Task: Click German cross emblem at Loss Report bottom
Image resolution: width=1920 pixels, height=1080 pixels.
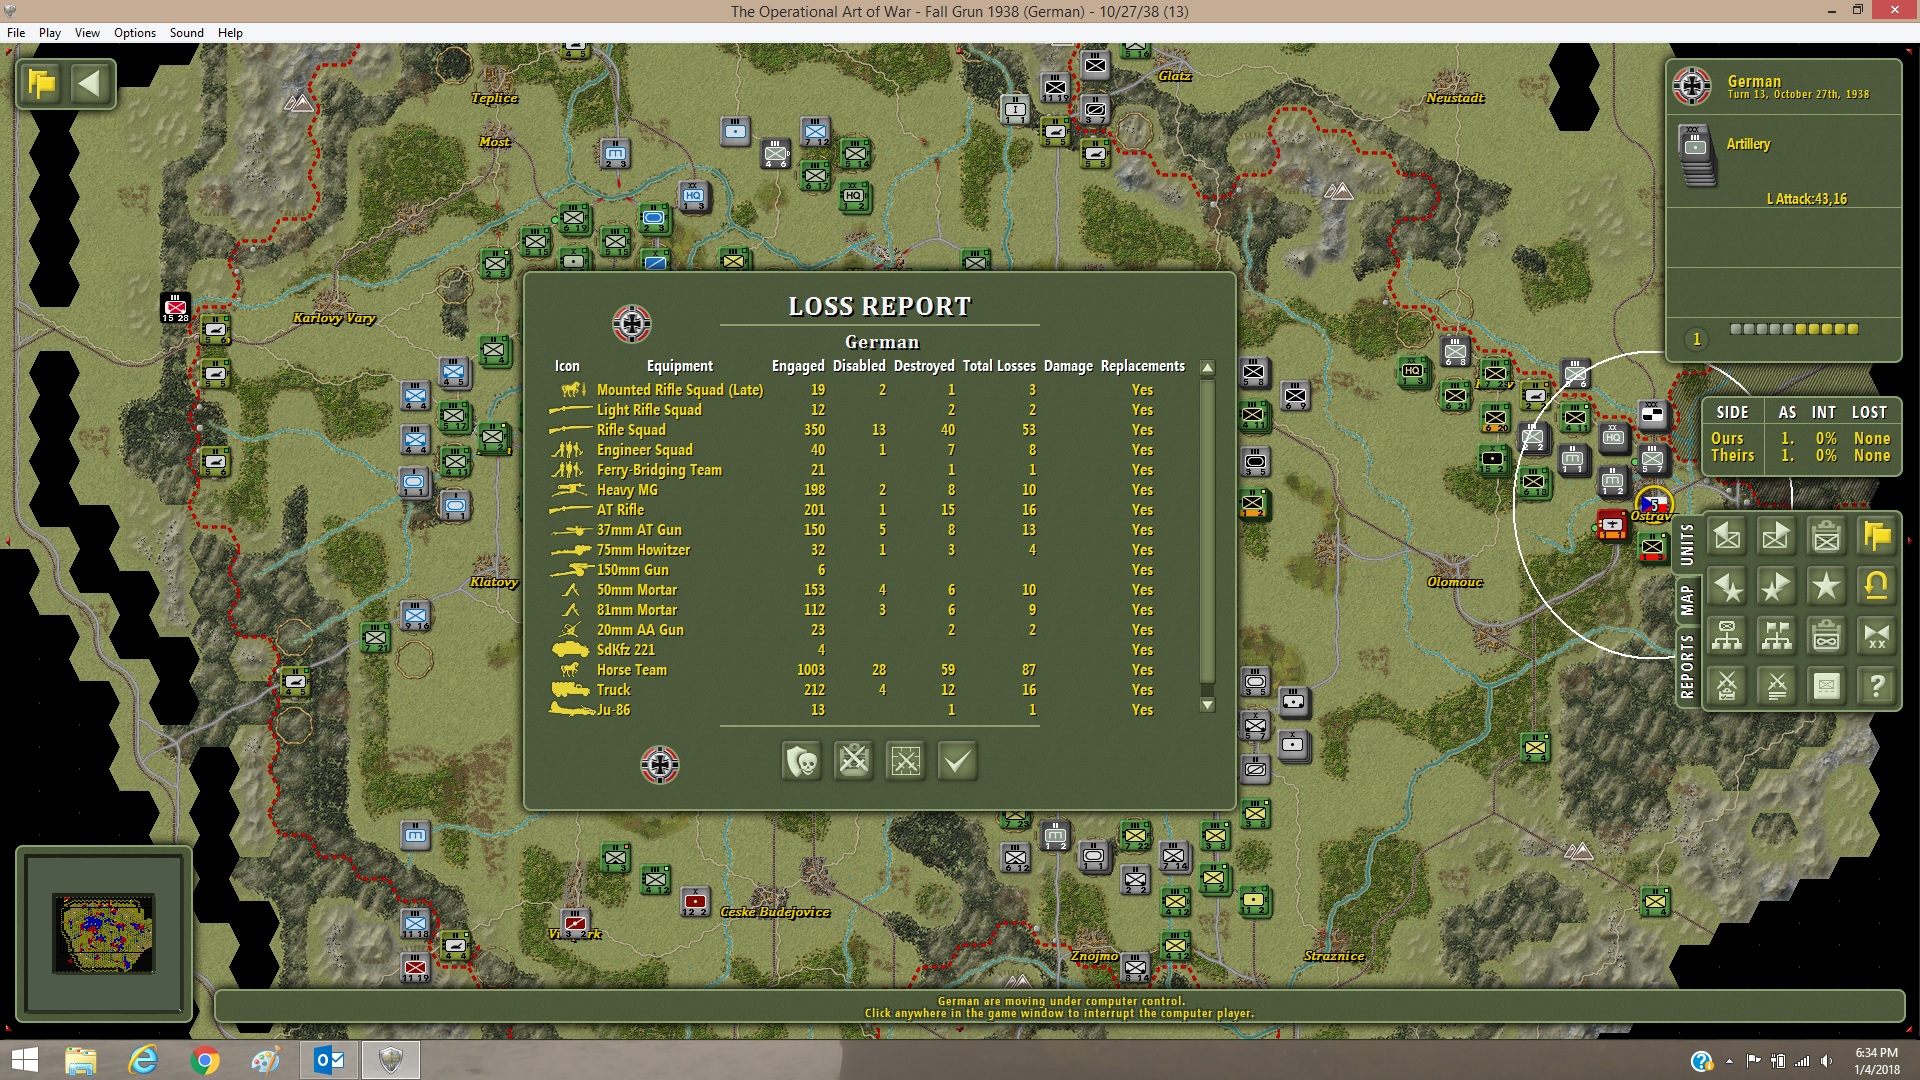Action: tap(660, 765)
